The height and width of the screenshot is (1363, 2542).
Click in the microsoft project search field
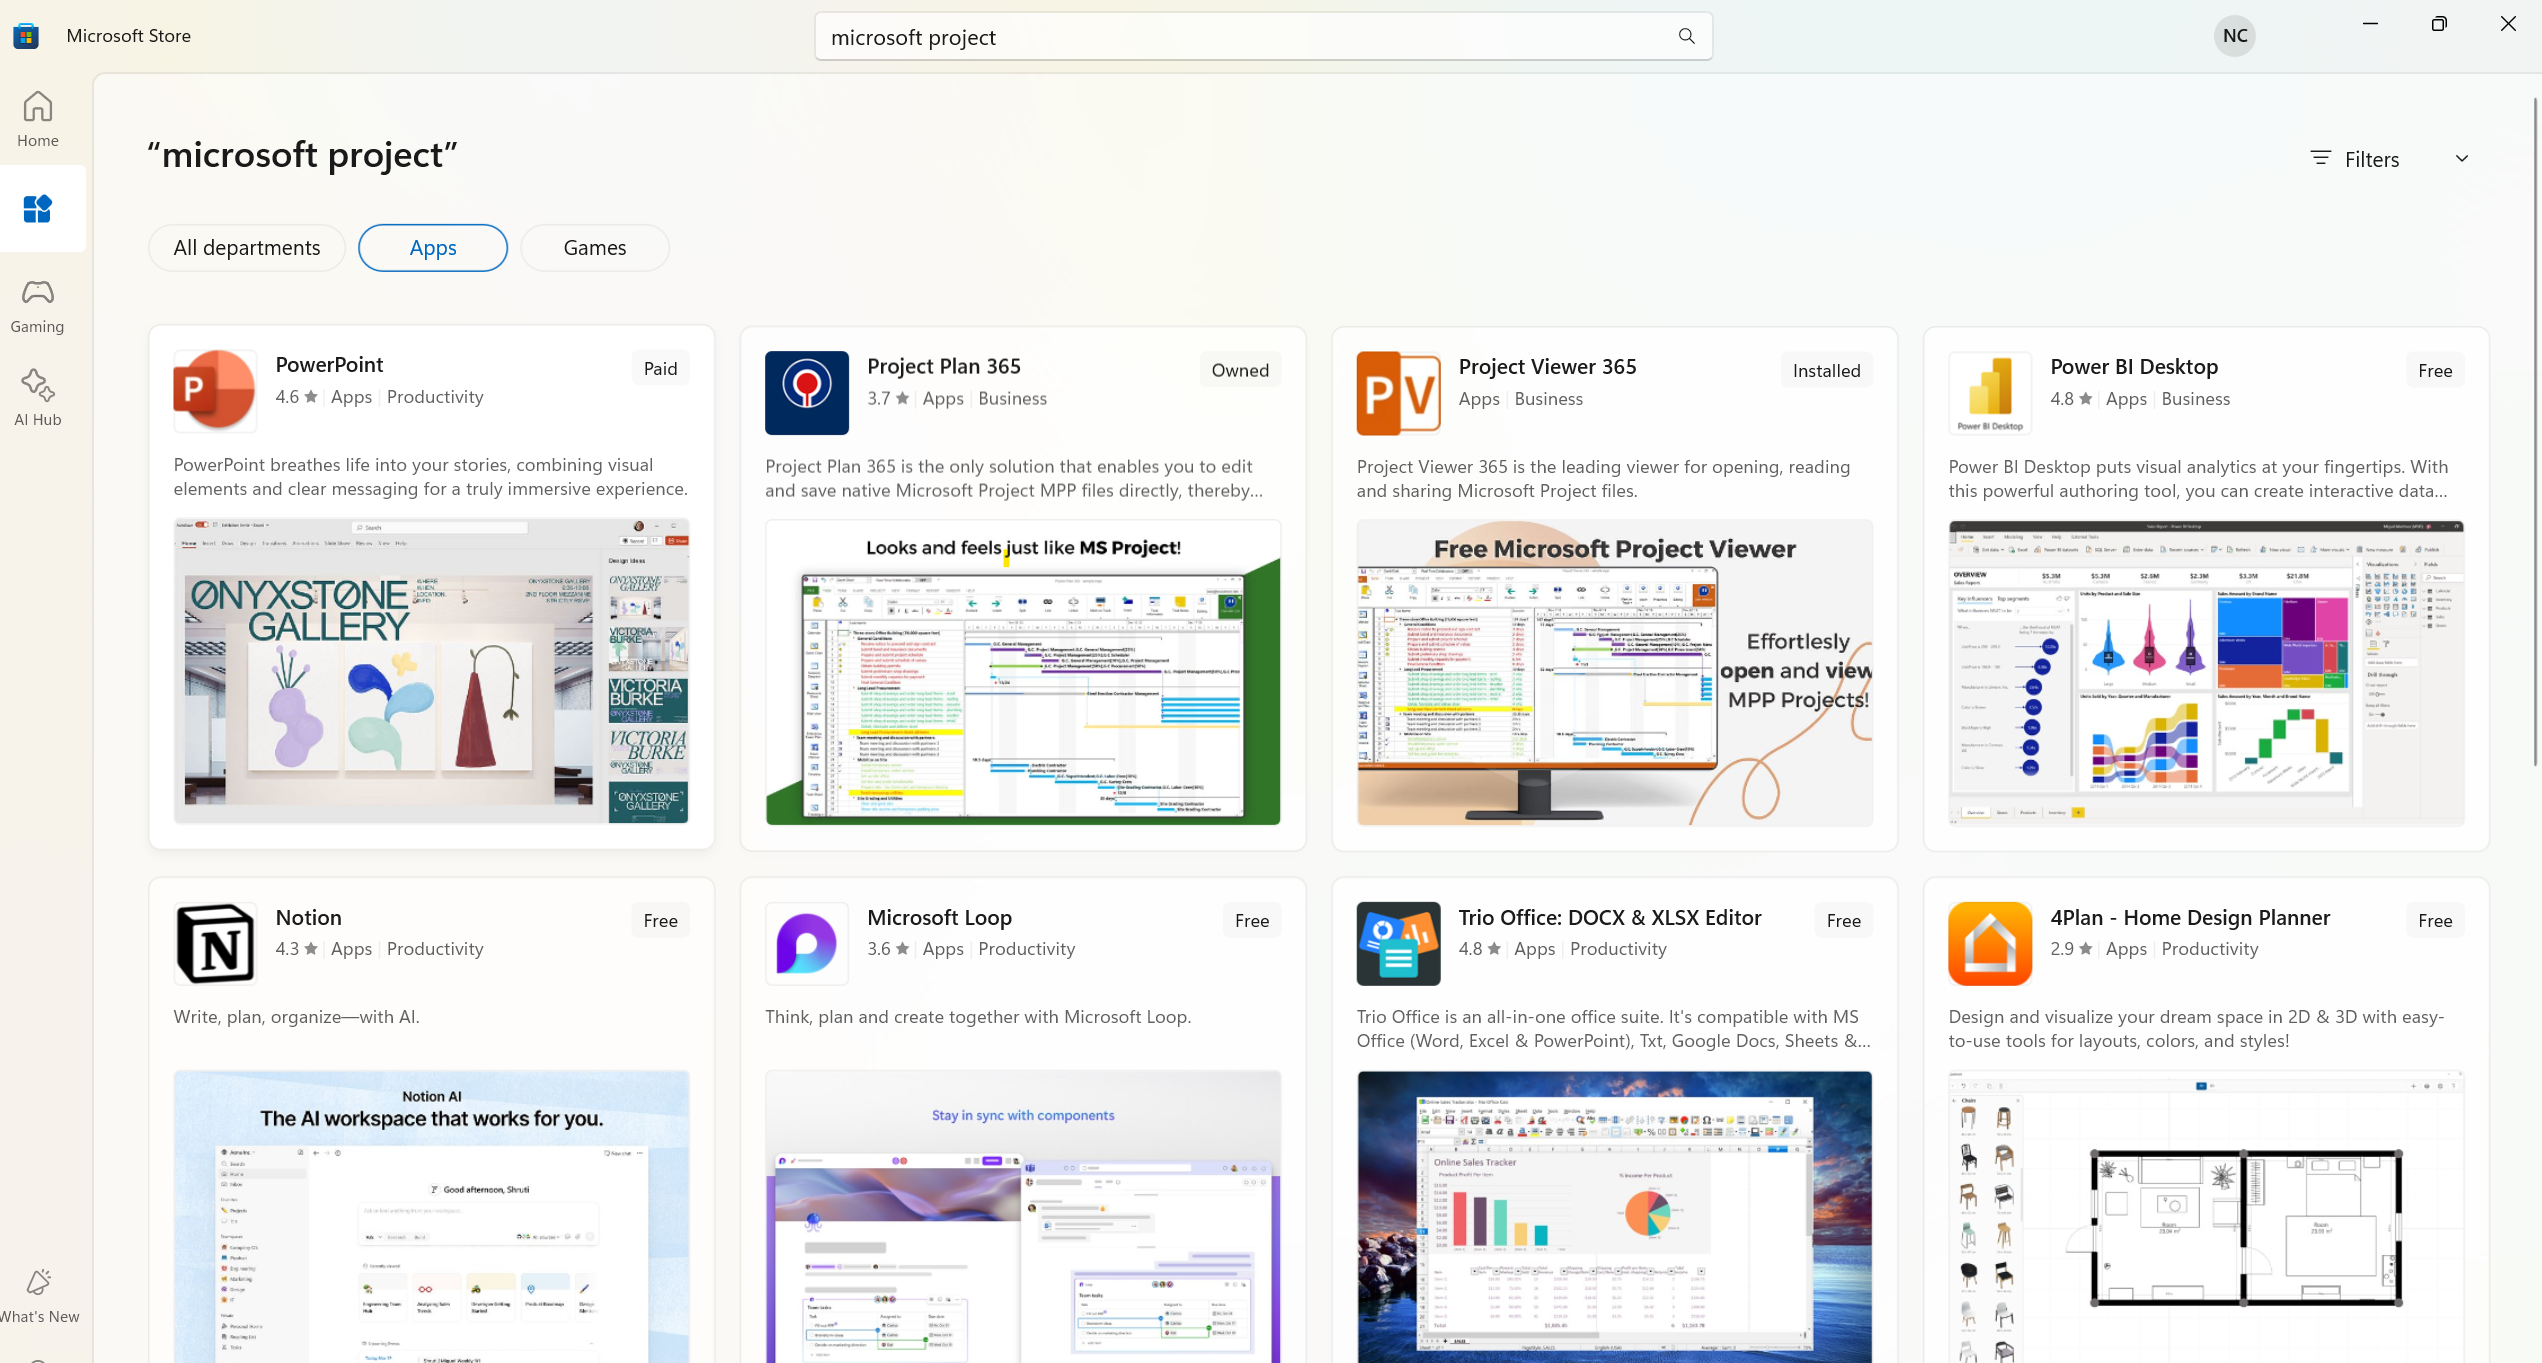pos(1263,37)
